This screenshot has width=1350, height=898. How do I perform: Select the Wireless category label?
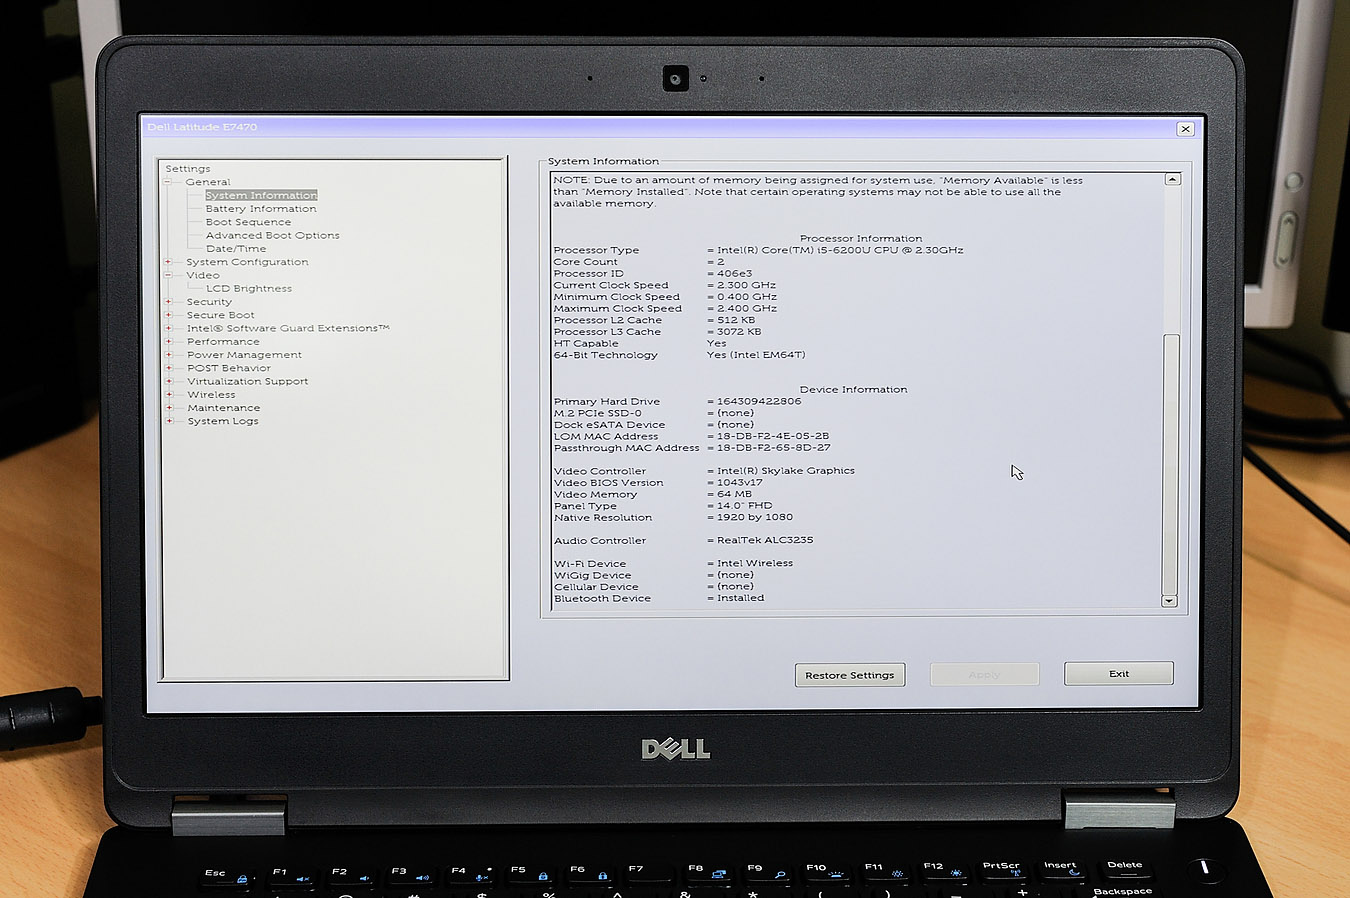pyautogui.click(x=211, y=394)
